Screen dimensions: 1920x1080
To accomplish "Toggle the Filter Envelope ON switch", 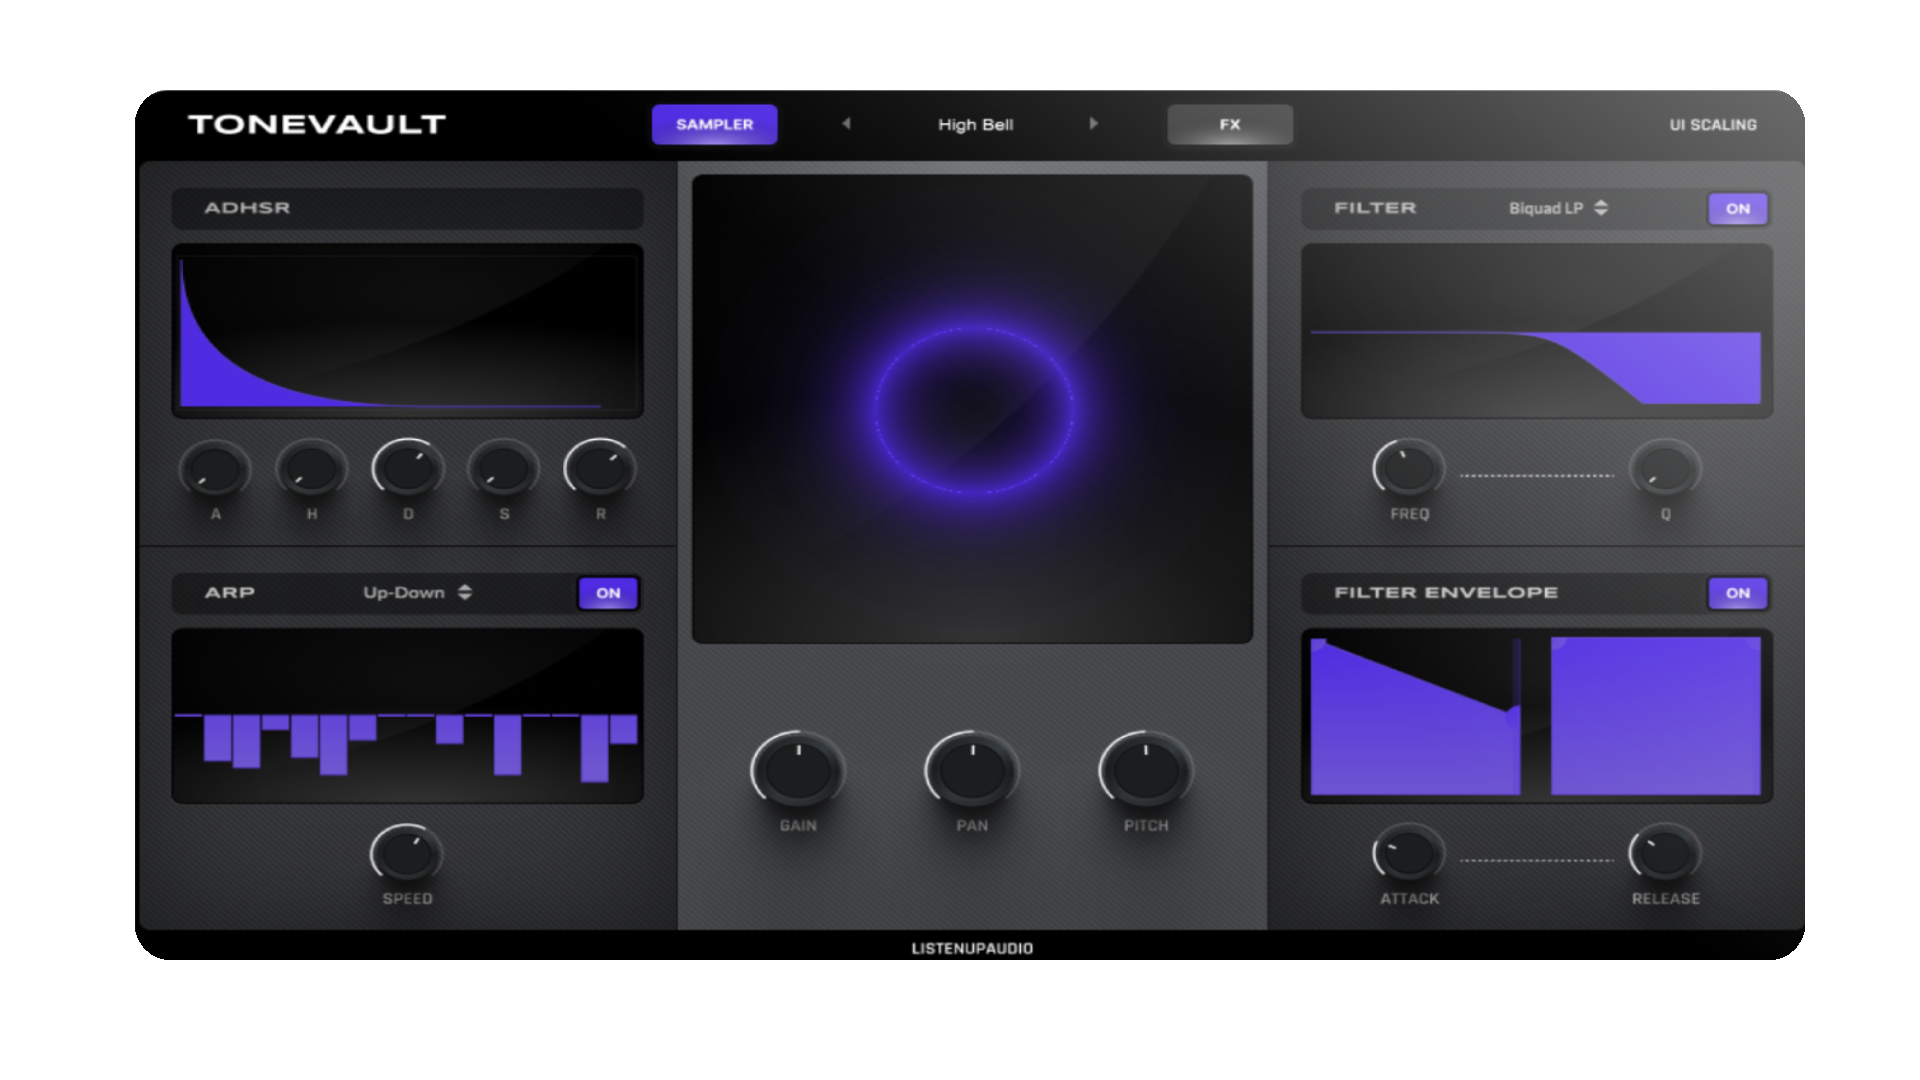I will 1738,593.
